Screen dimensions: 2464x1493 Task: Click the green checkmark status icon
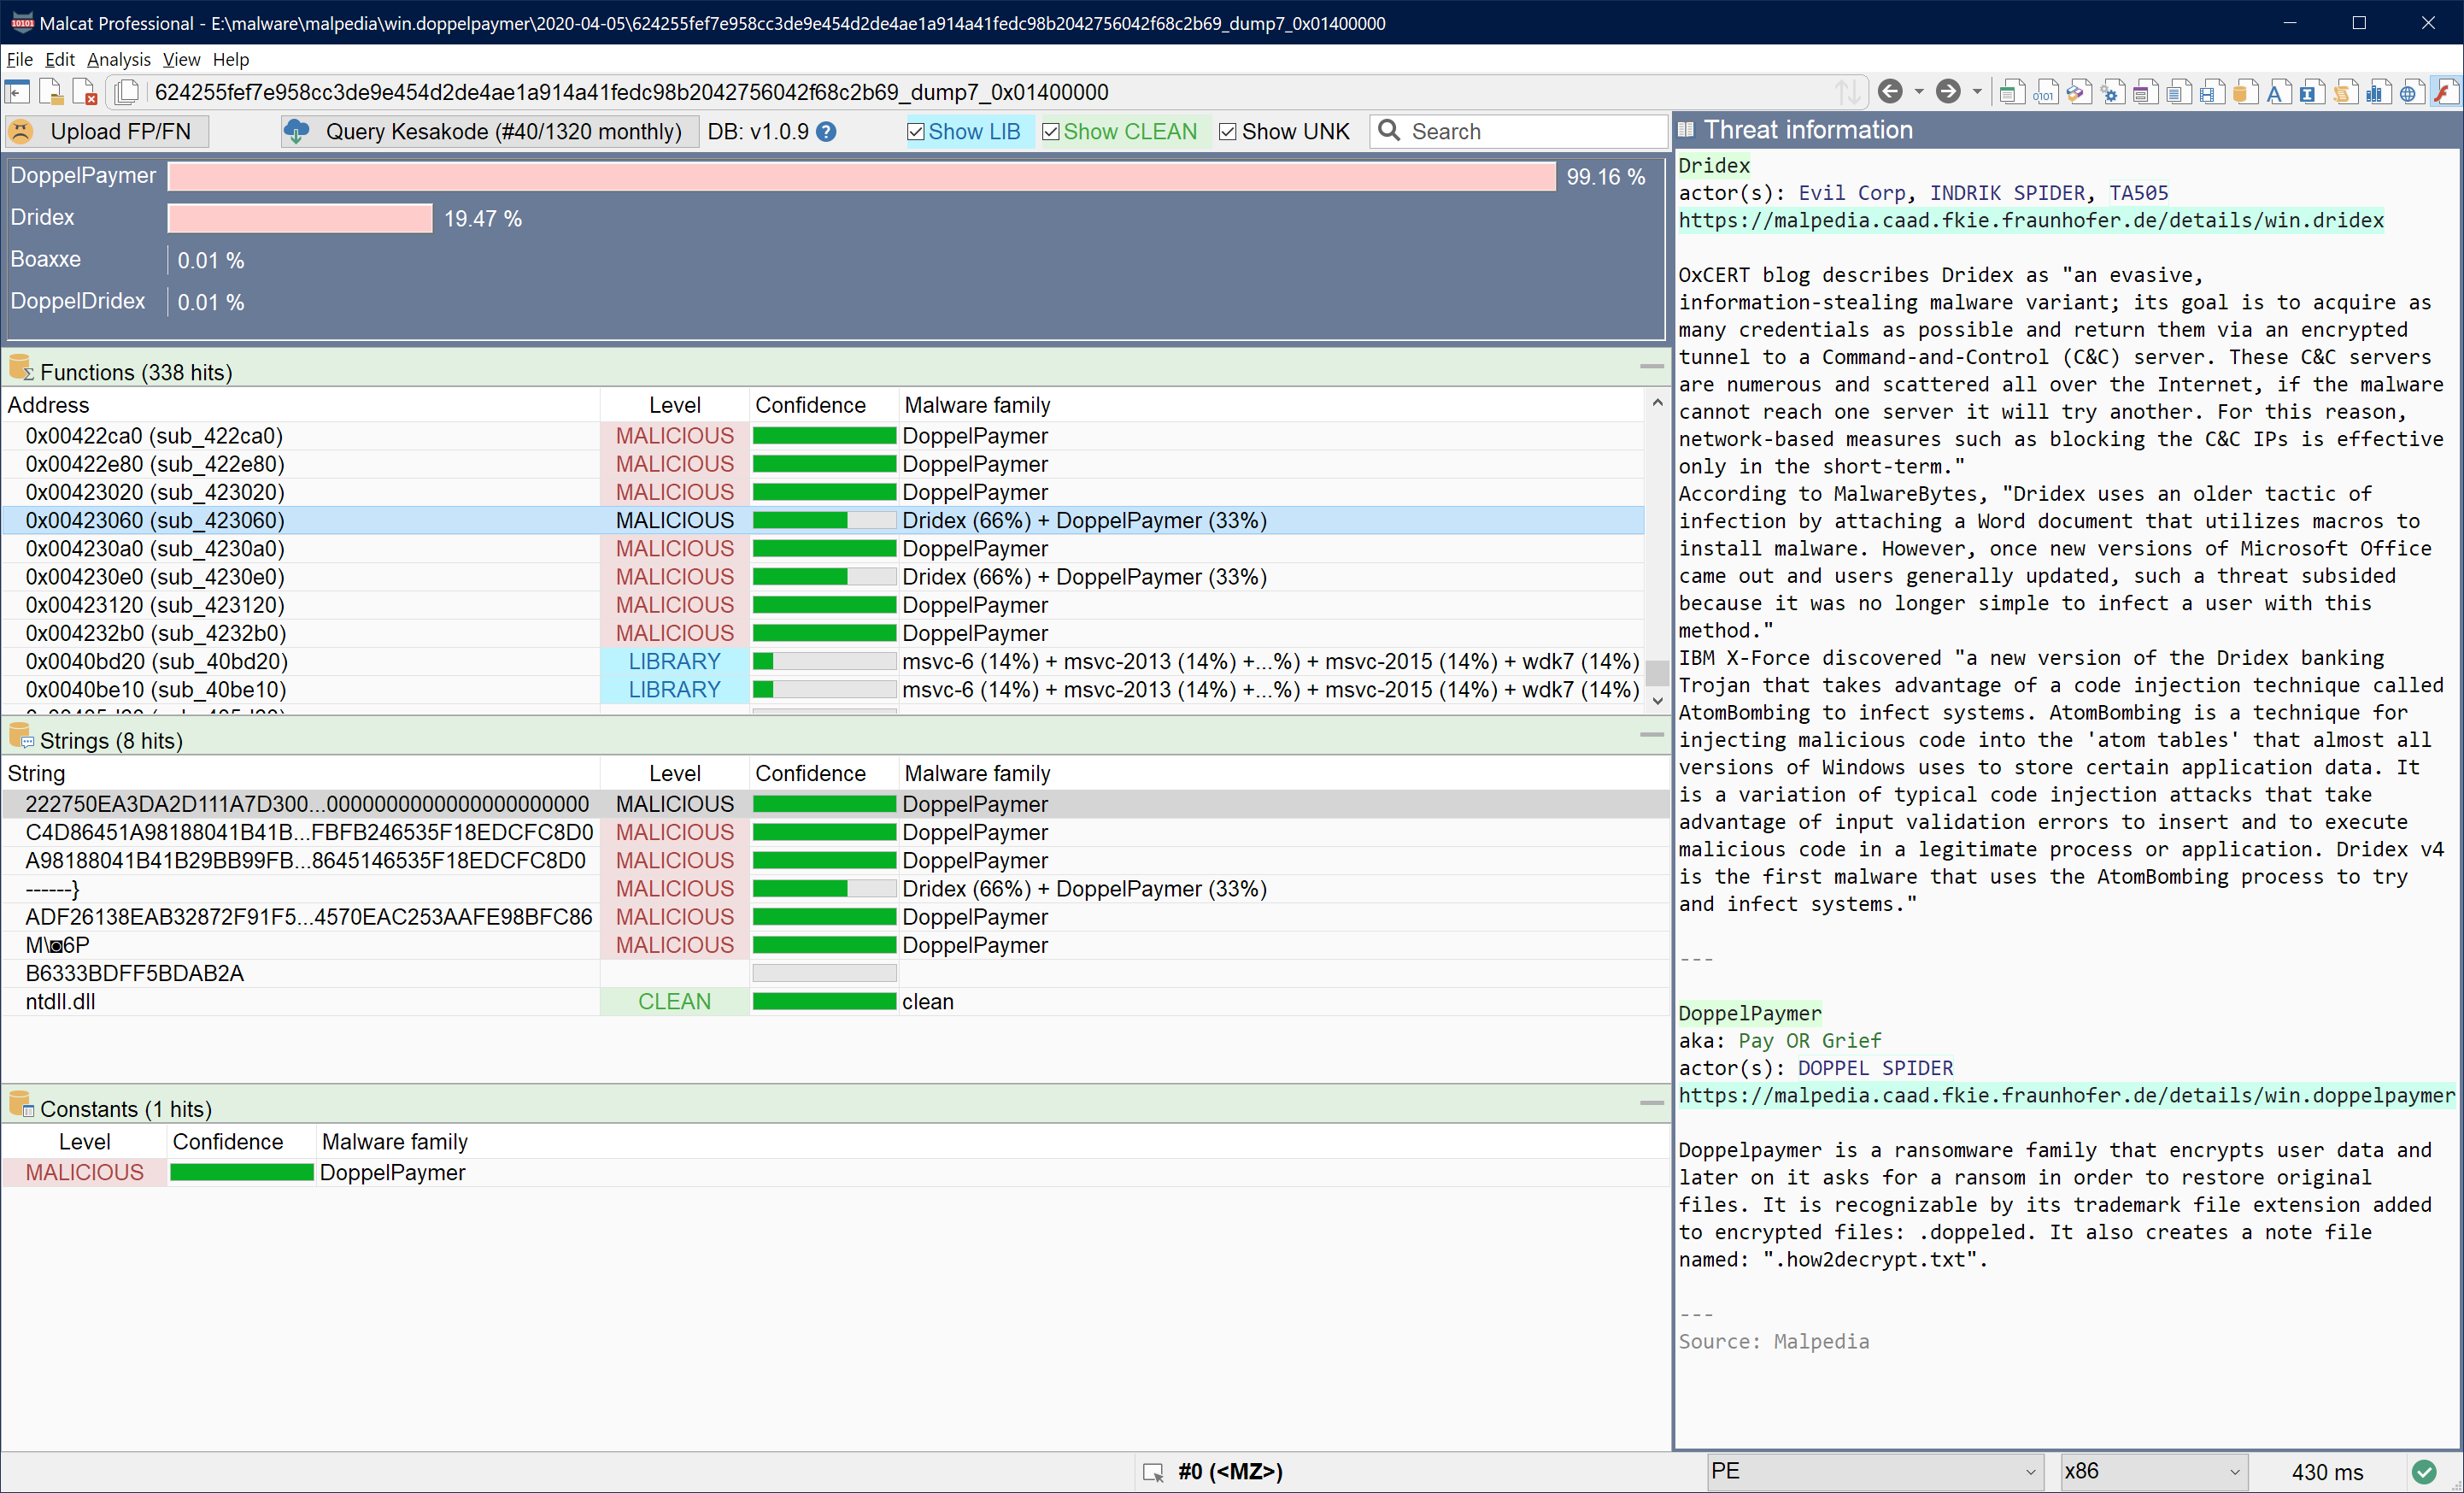2424,1471
